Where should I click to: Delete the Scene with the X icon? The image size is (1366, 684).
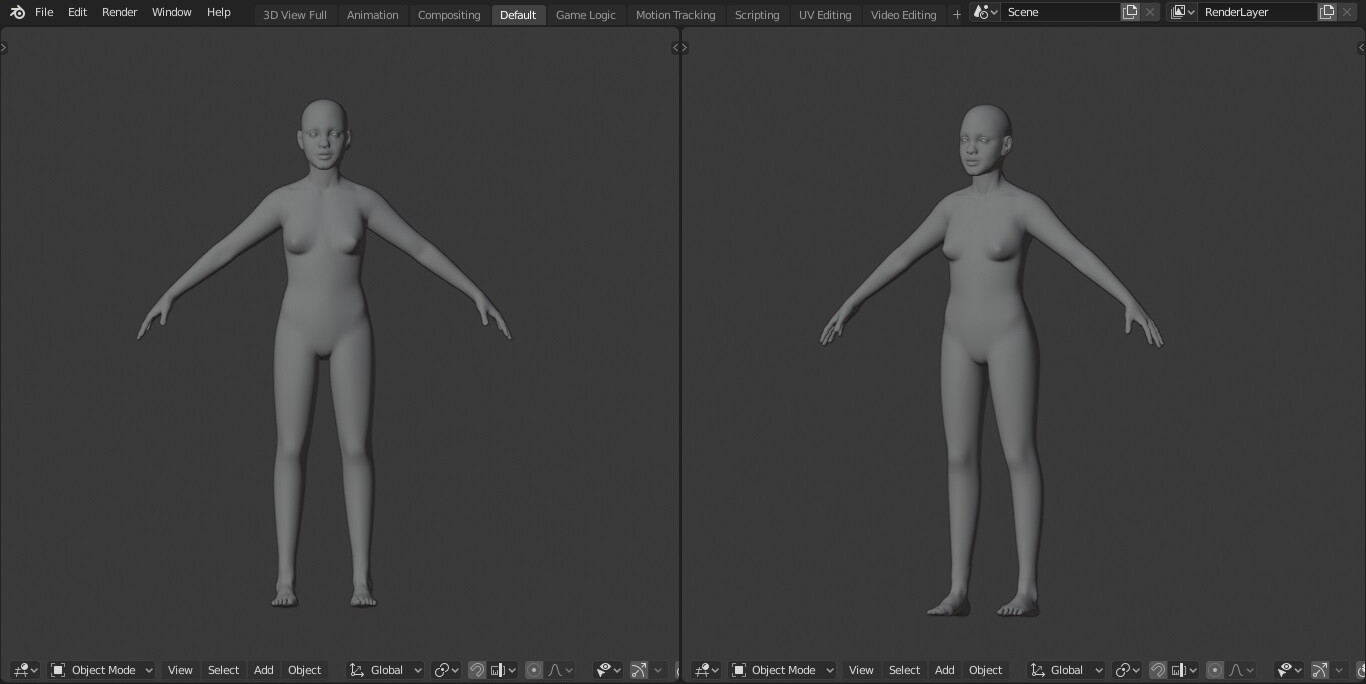tap(1150, 12)
